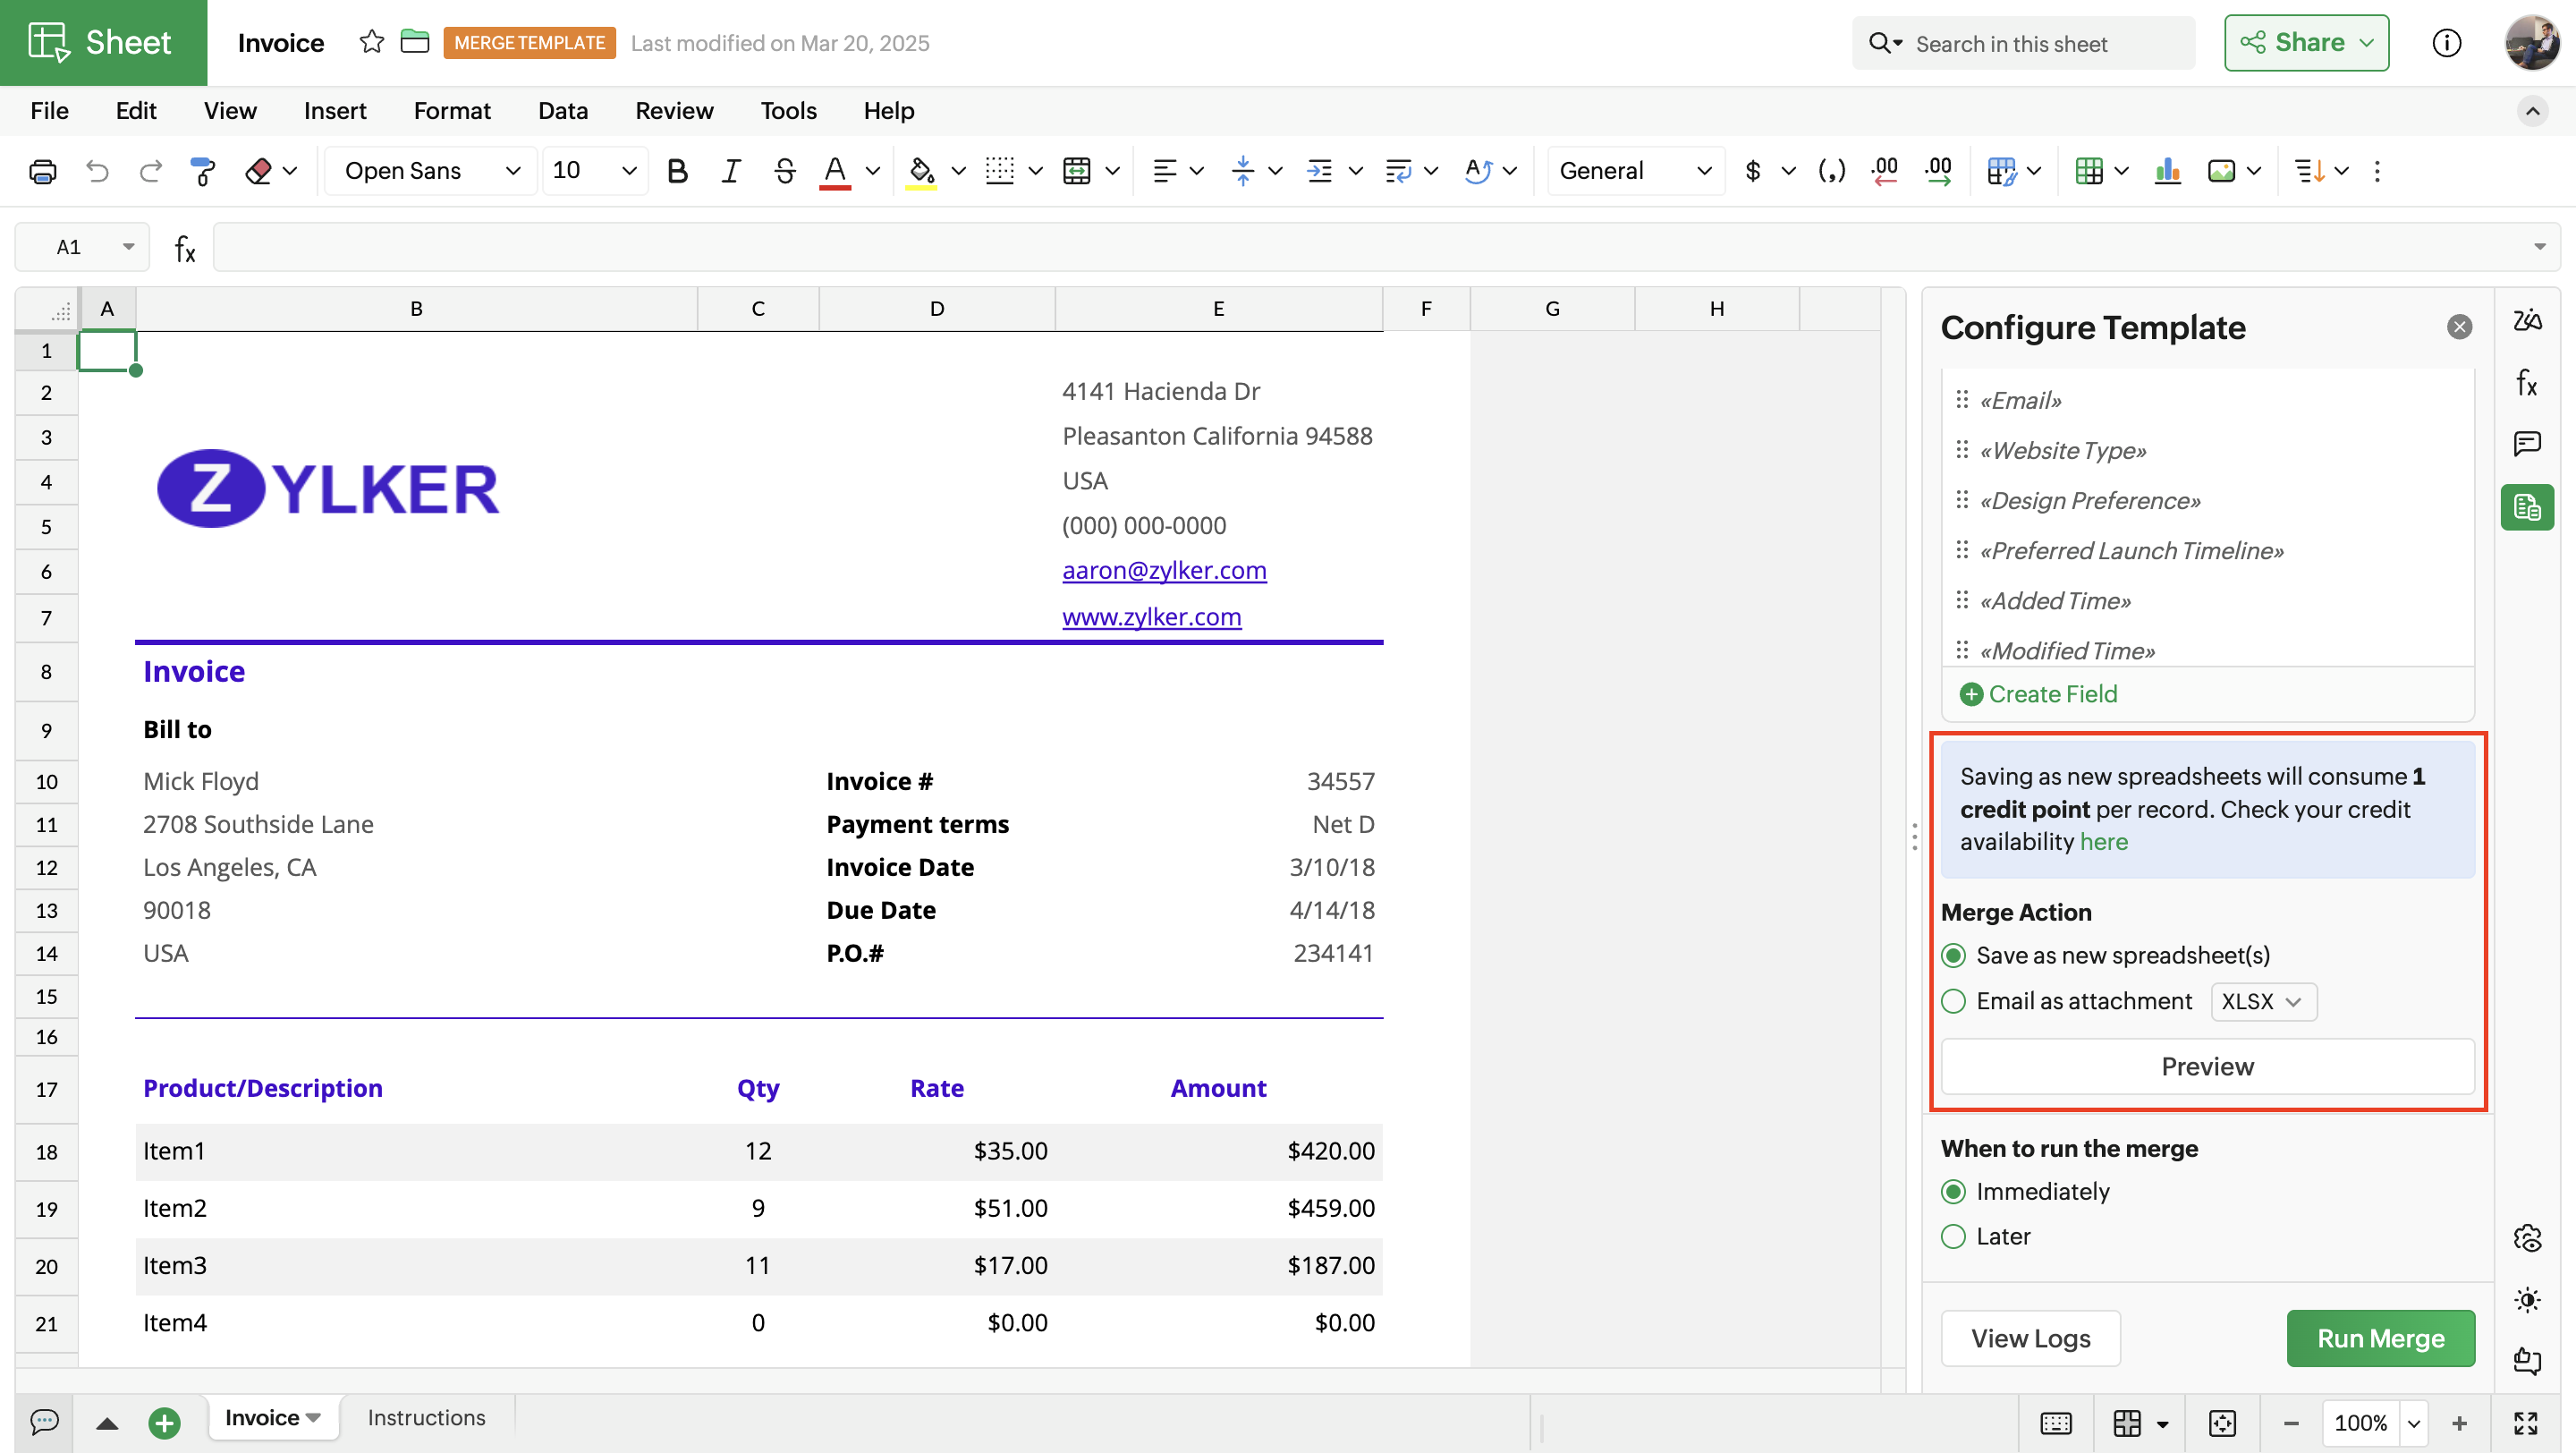Screen dimensions: 2576x1453
Task: Open the Data menu
Action: [562, 111]
